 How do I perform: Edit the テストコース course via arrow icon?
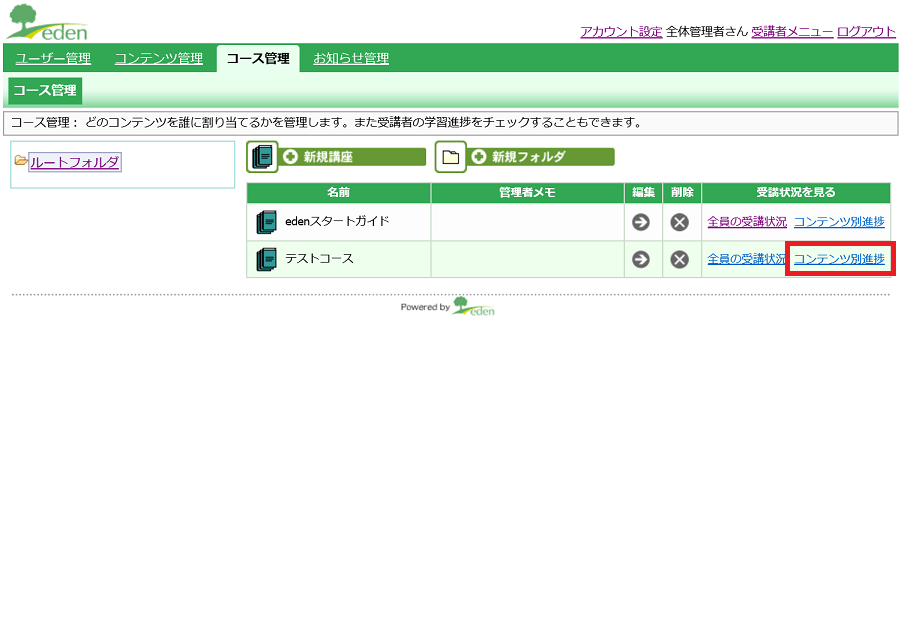click(x=641, y=260)
